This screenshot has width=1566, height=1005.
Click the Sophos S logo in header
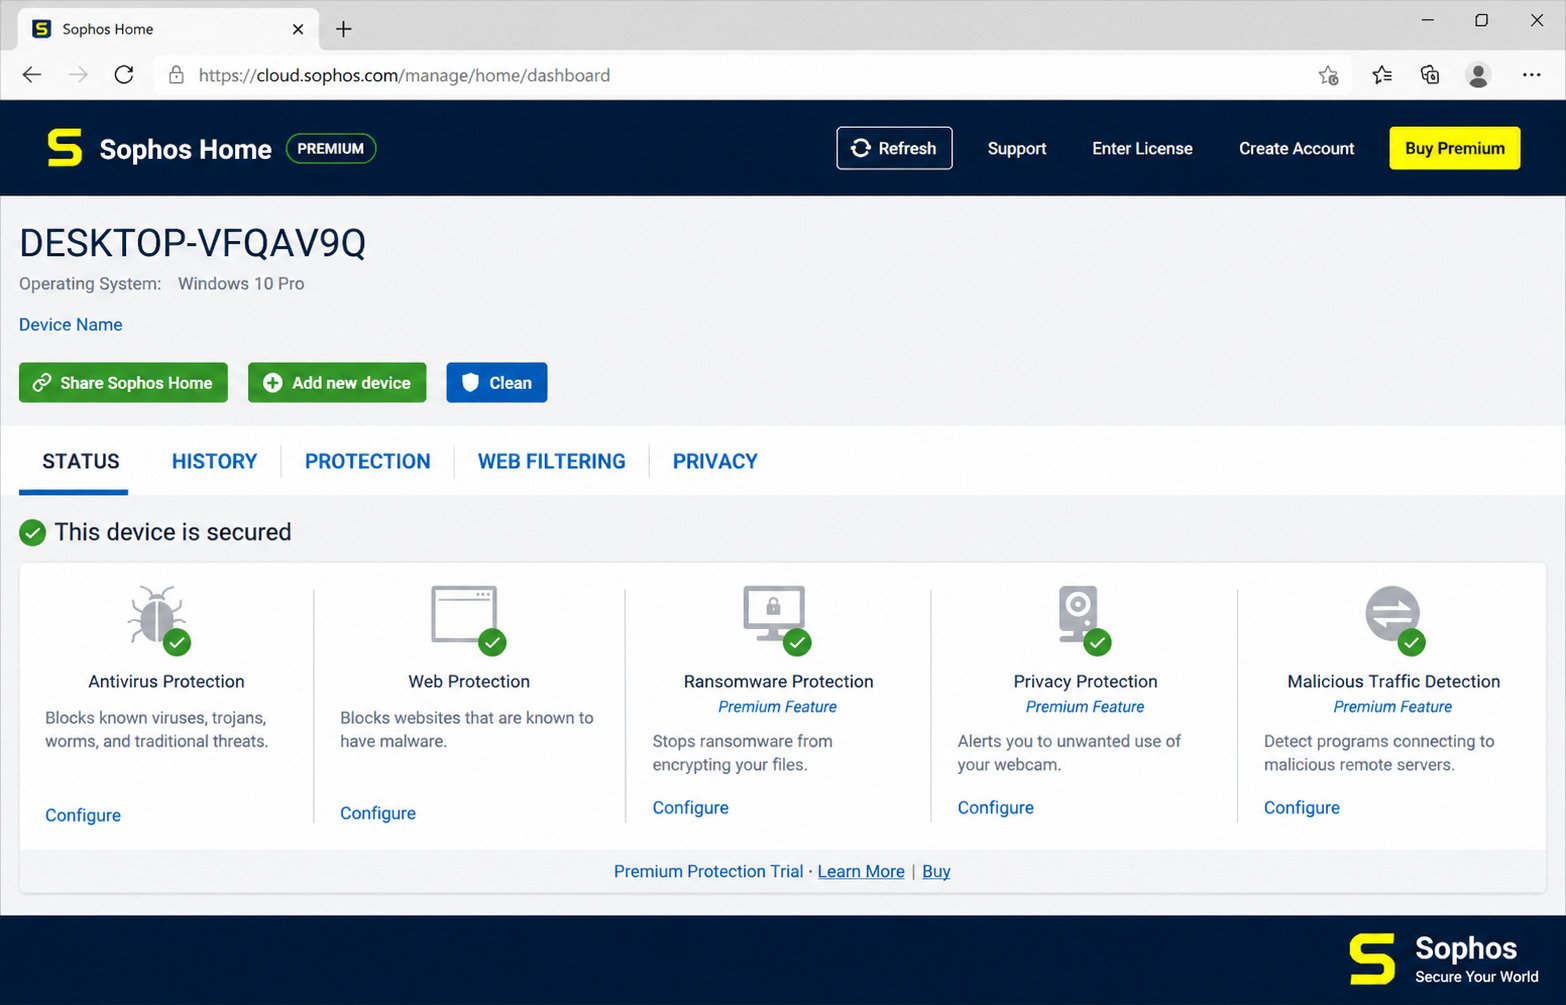65,148
